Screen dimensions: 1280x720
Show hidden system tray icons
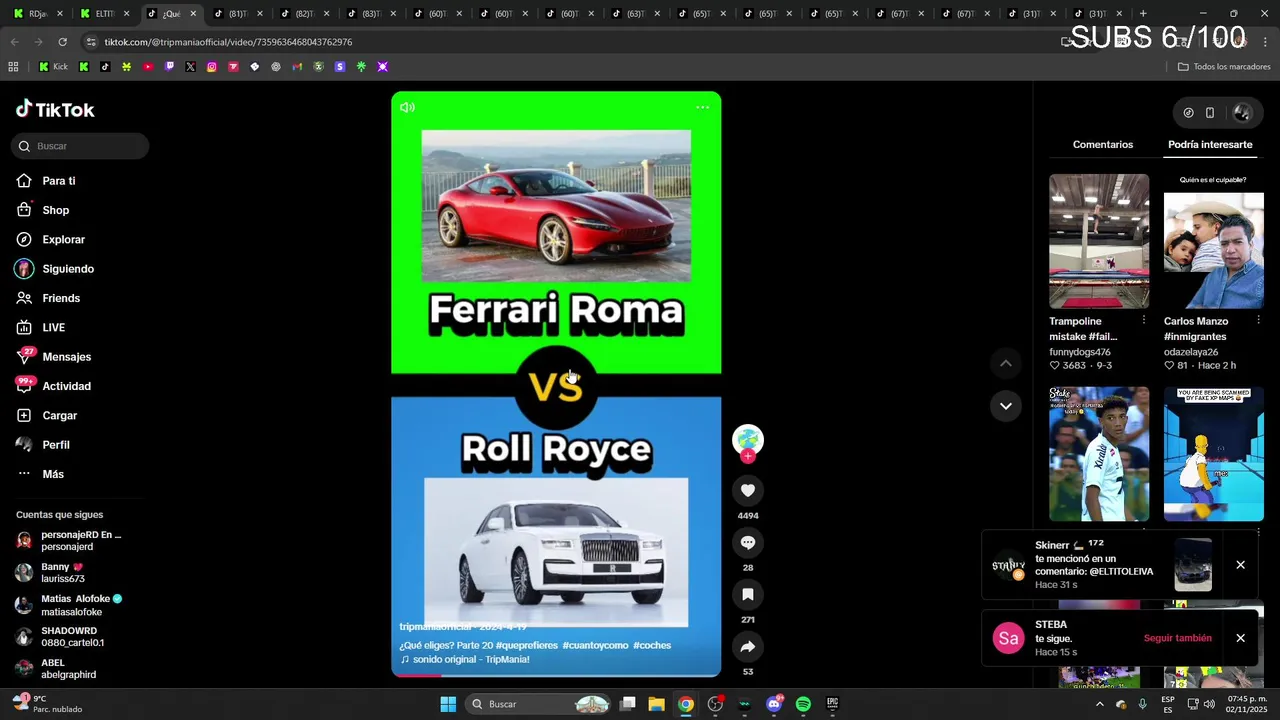tap(1099, 704)
